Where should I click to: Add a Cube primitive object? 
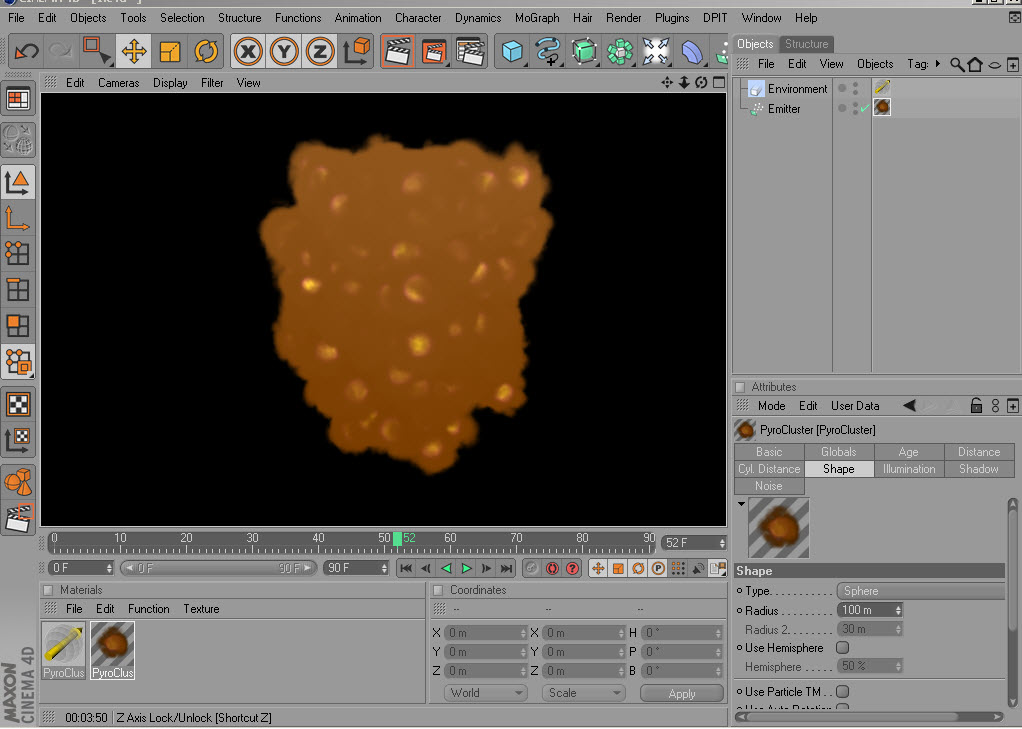tap(512, 51)
